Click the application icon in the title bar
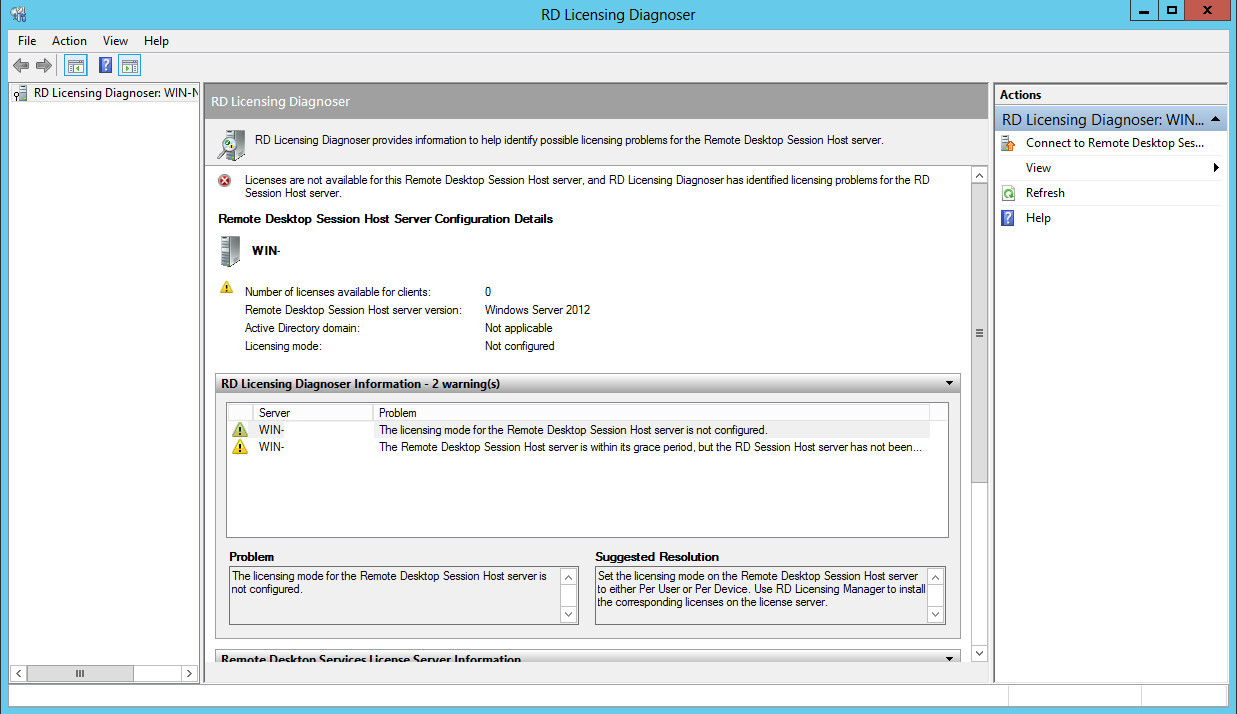Screen dimensions: 1237x714 tap(18, 14)
